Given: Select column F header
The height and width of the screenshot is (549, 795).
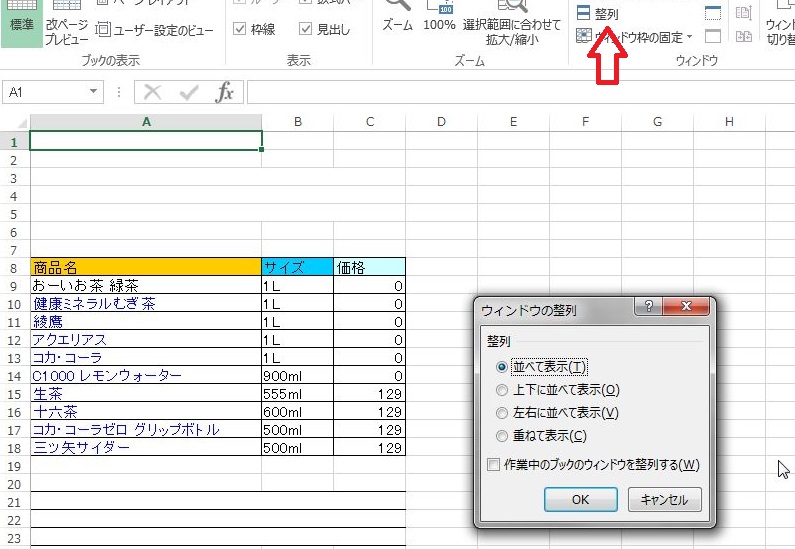Looking at the screenshot, I should coord(585,122).
